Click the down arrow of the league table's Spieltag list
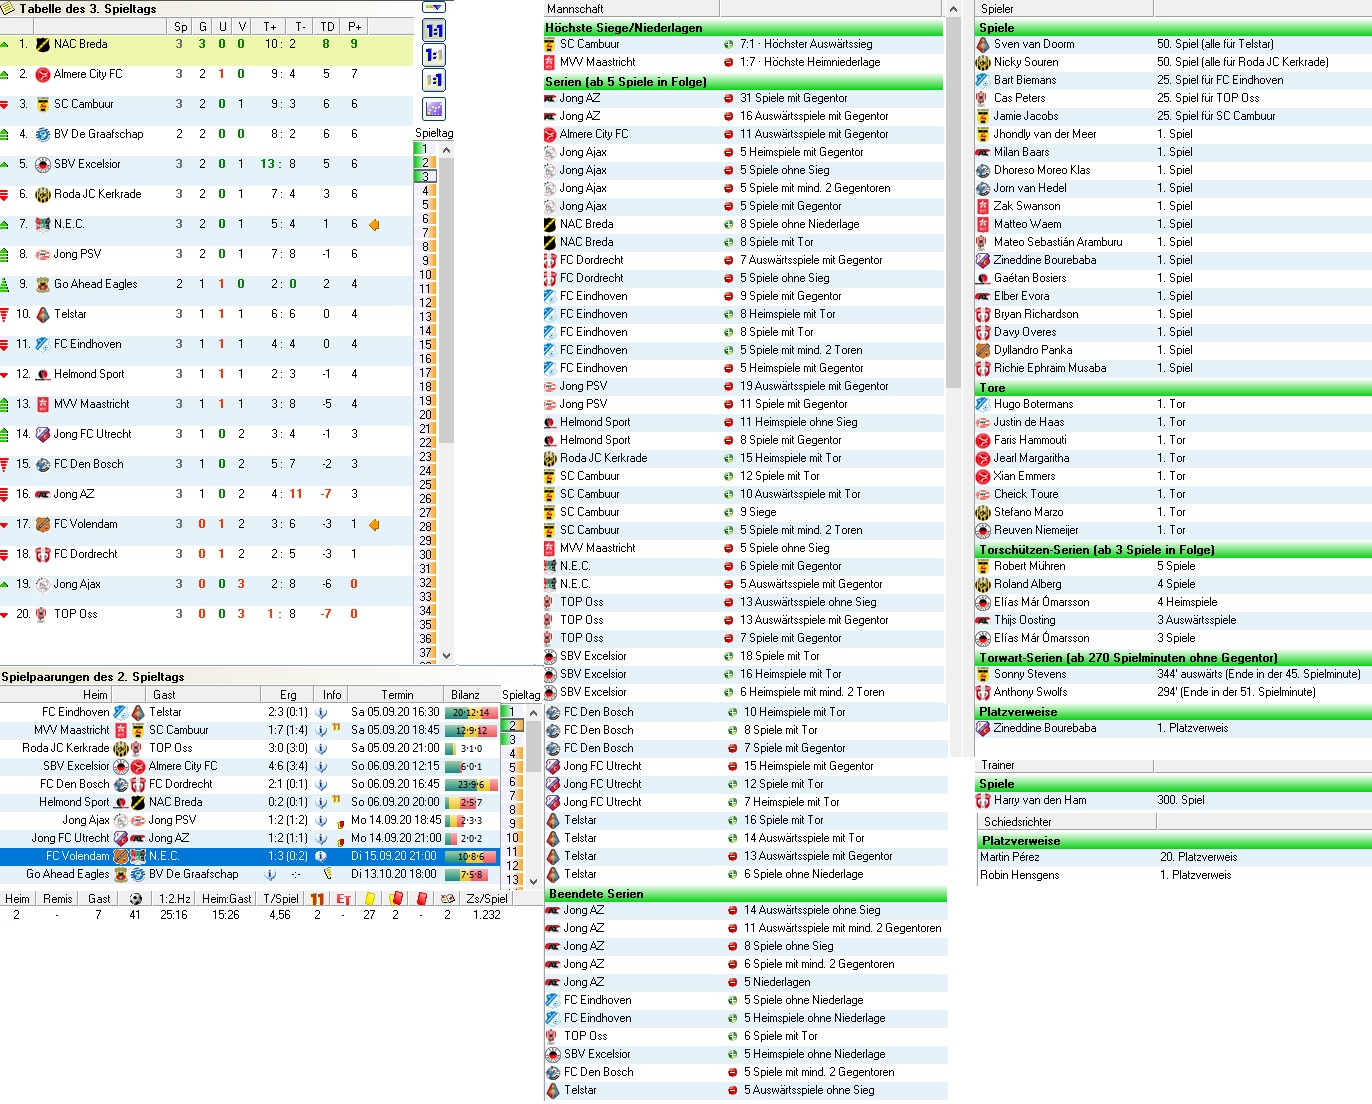This screenshot has width=1372, height=1104. point(446,655)
